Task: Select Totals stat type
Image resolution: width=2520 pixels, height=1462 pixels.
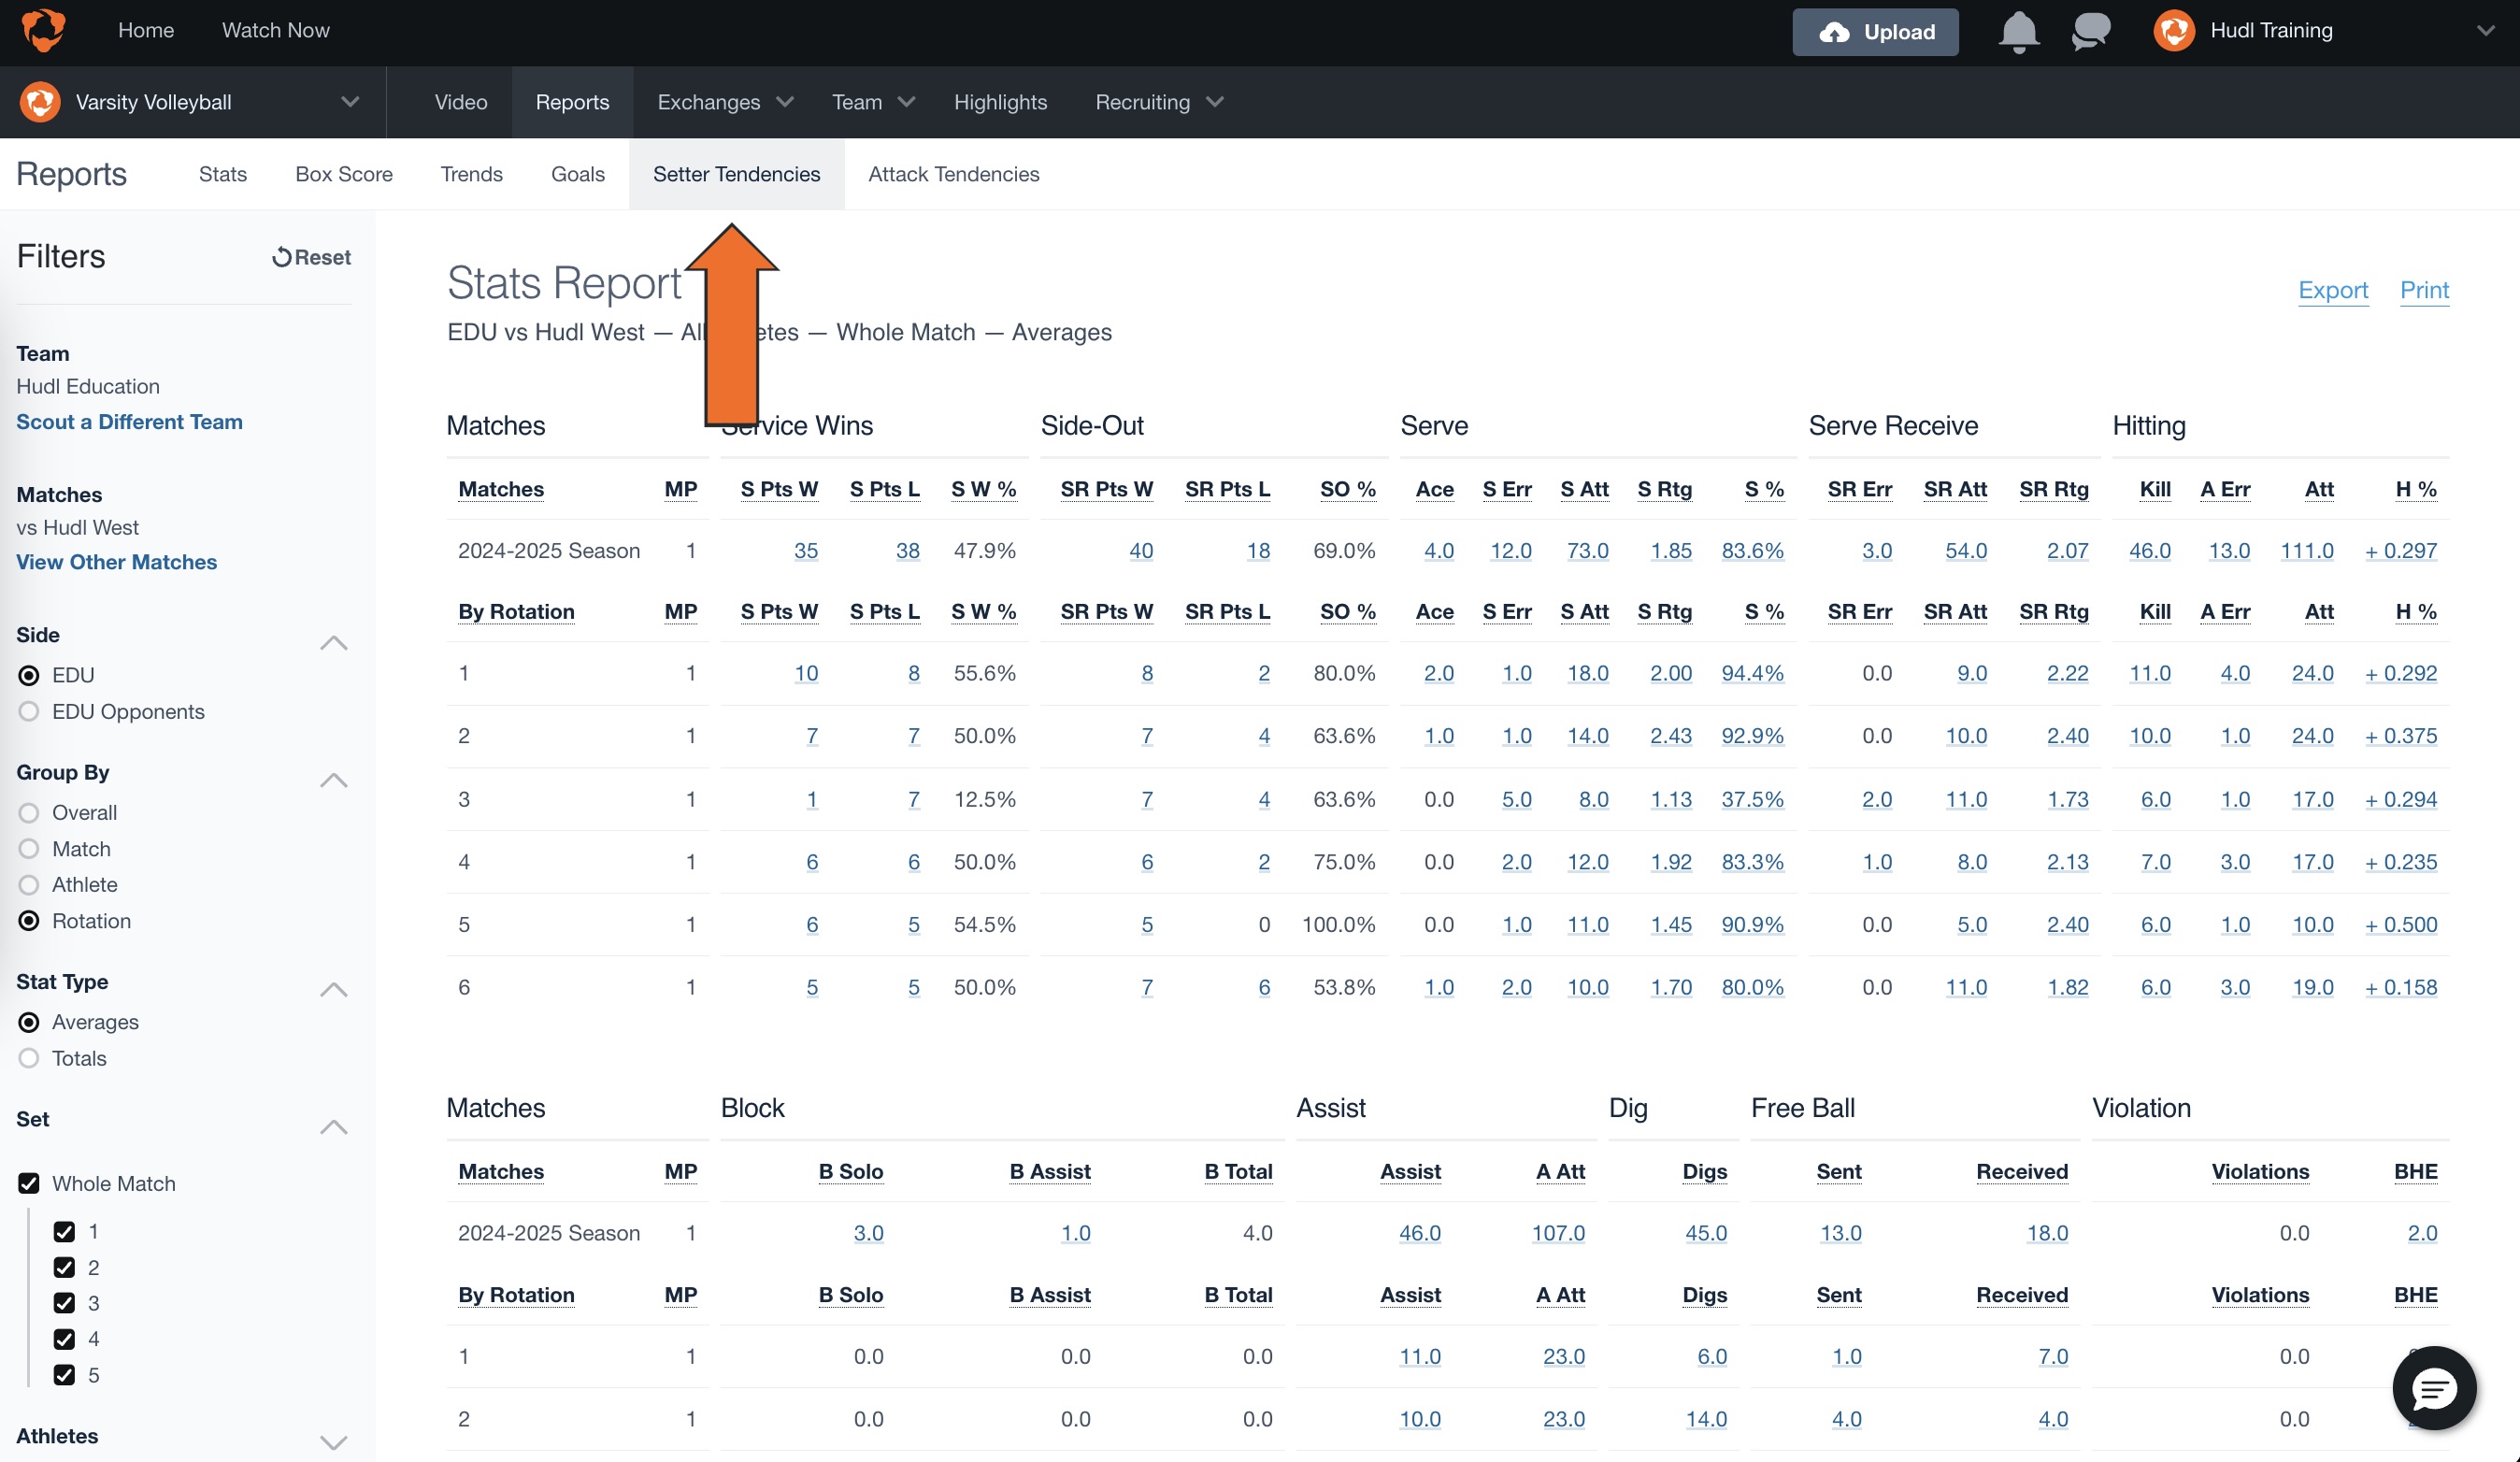Action: click(29, 1057)
